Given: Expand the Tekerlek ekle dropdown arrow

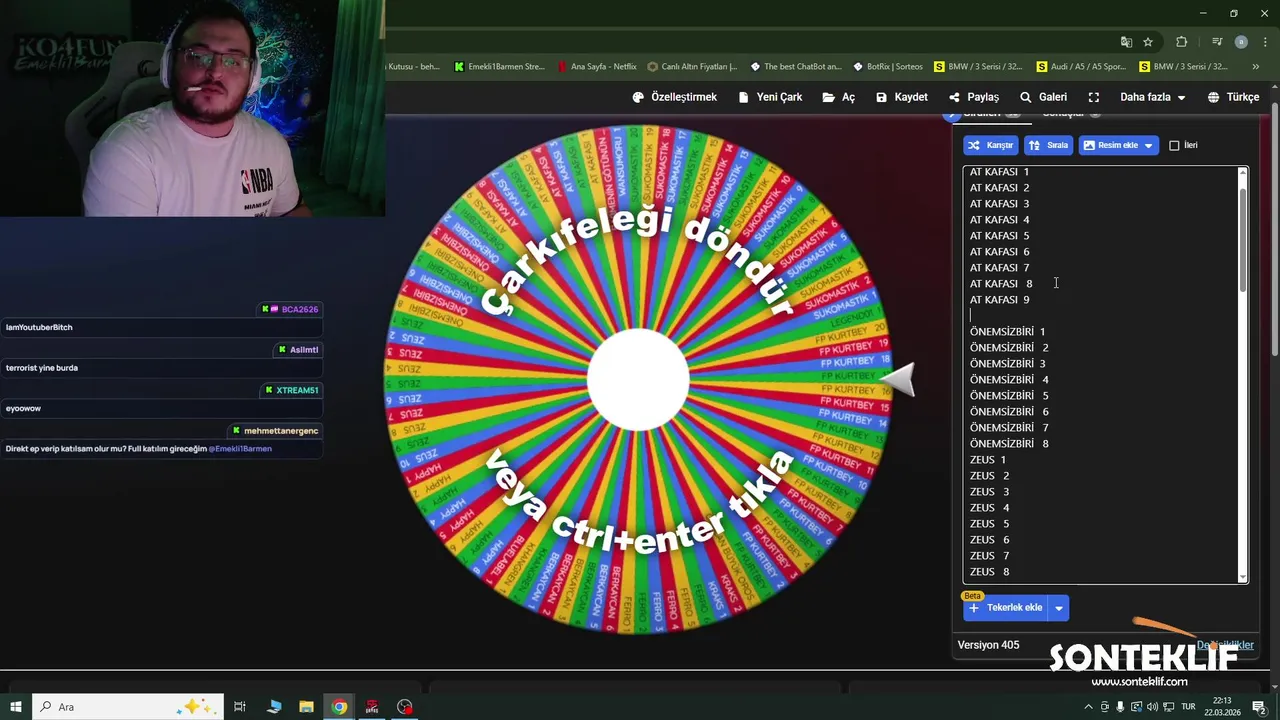Looking at the screenshot, I should (x=1059, y=608).
